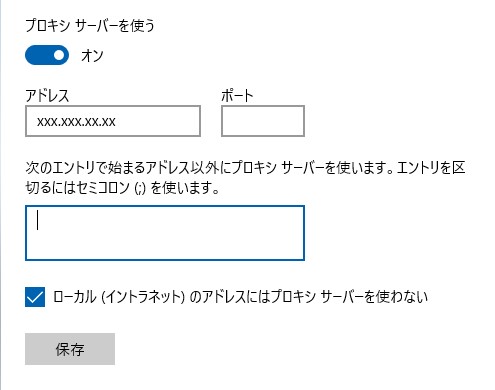This screenshot has height=390, width=495.
Task: Click the ポート label text
Action: click(237, 96)
